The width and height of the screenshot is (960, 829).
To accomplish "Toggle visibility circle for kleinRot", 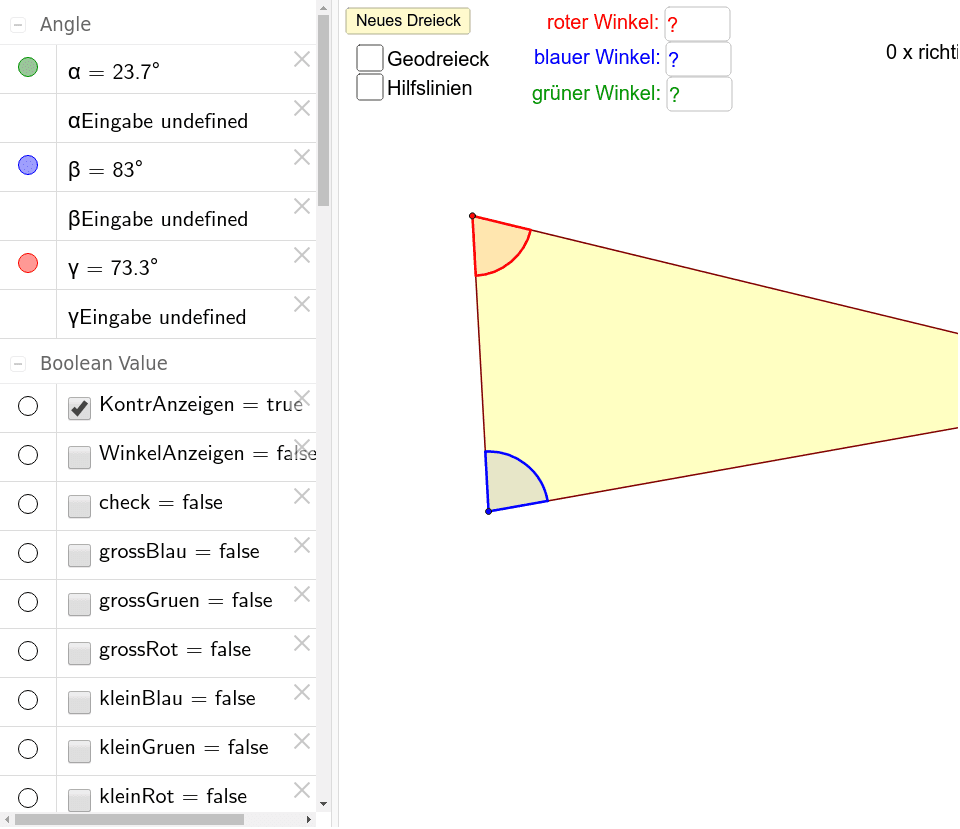I will [x=28, y=798].
